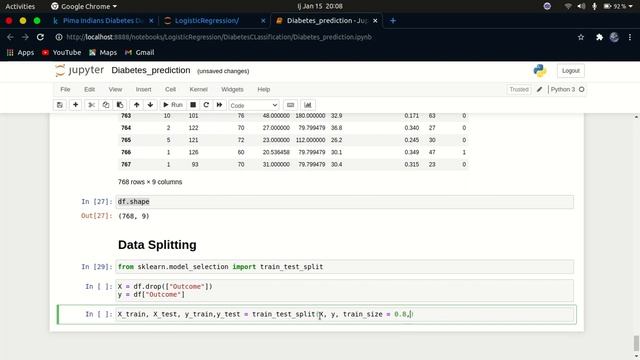Cut selected cells with scissors icon
Viewport: 640px width, 360px height.
click(91, 105)
